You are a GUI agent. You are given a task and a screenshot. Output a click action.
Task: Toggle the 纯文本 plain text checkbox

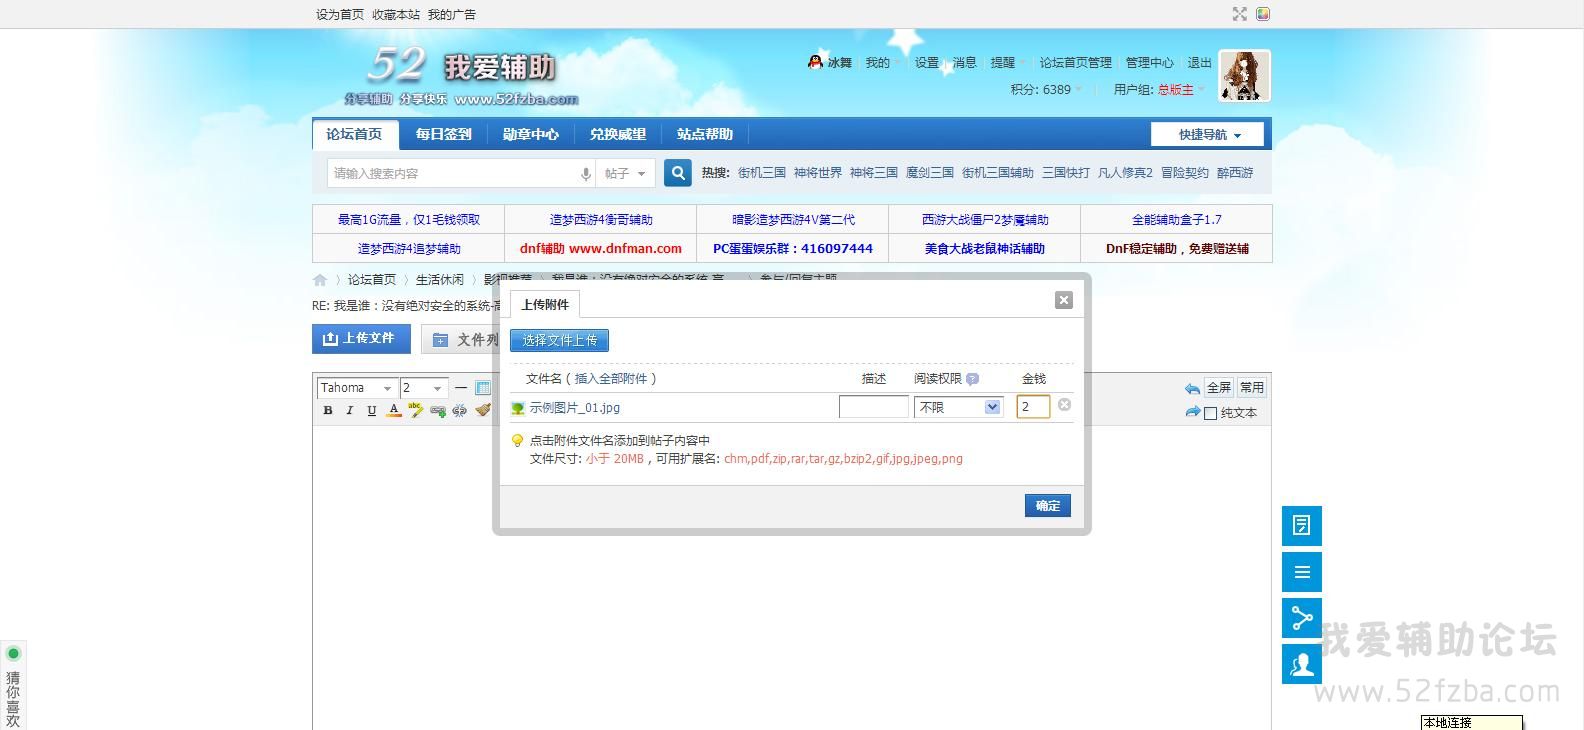[x=1211, y=413]
